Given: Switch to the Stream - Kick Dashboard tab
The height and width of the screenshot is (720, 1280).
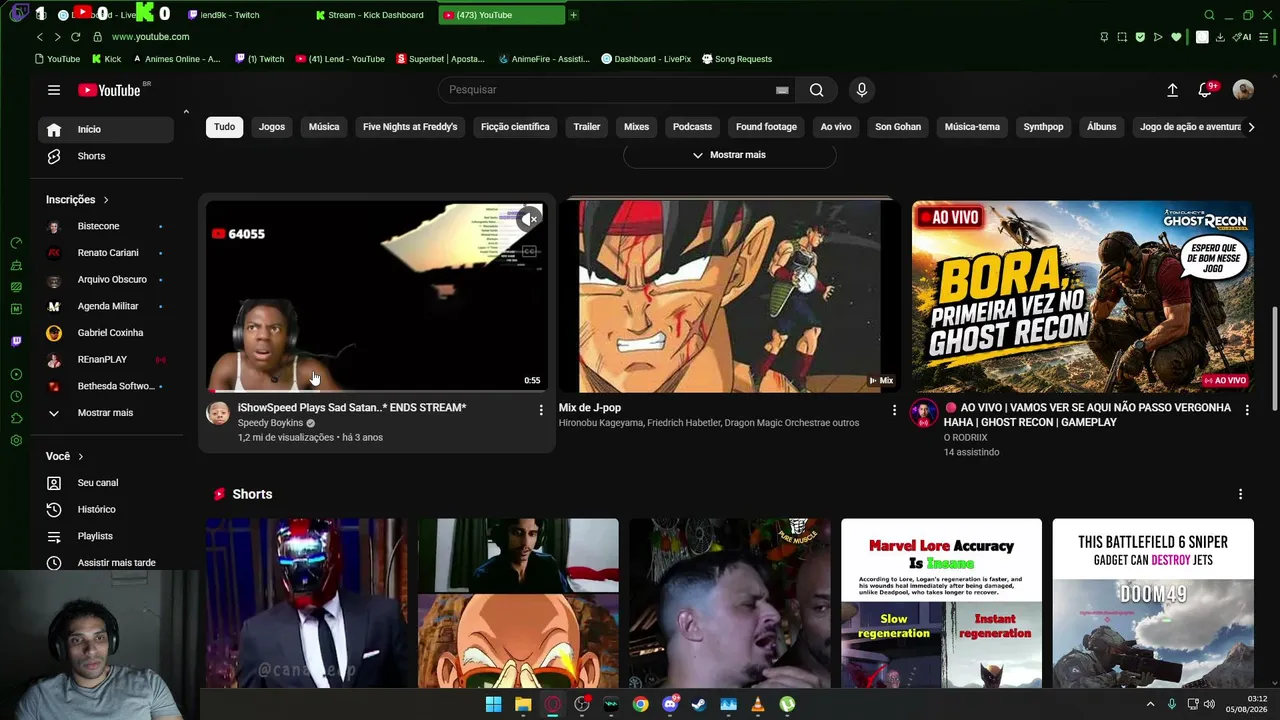Looking at the screenshot, I should pos(370,15).
